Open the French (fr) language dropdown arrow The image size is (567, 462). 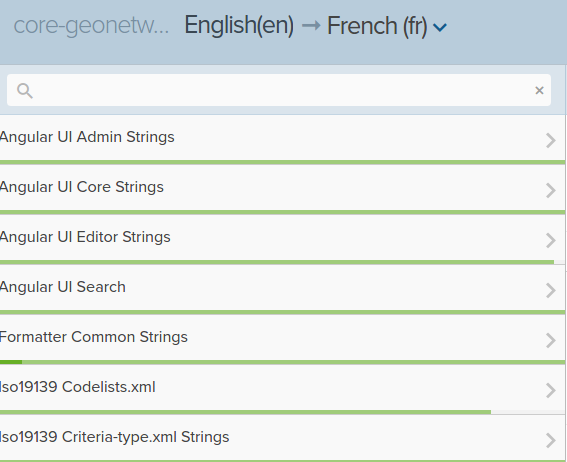pyautogui.click(x=440, y=27)
